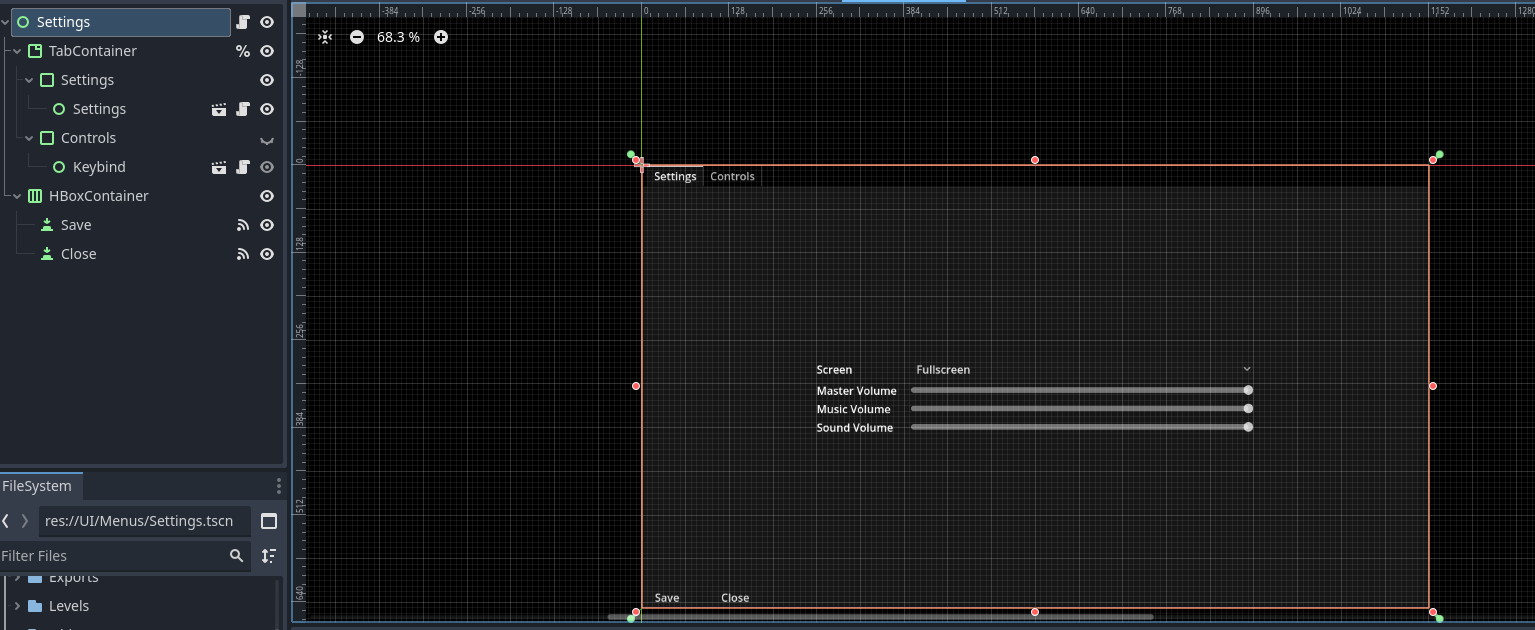The width and height of the screenshot is (1535, 630).
Task: Open FileSystem dock options three-dot menu
Action: tap(279, 486)
